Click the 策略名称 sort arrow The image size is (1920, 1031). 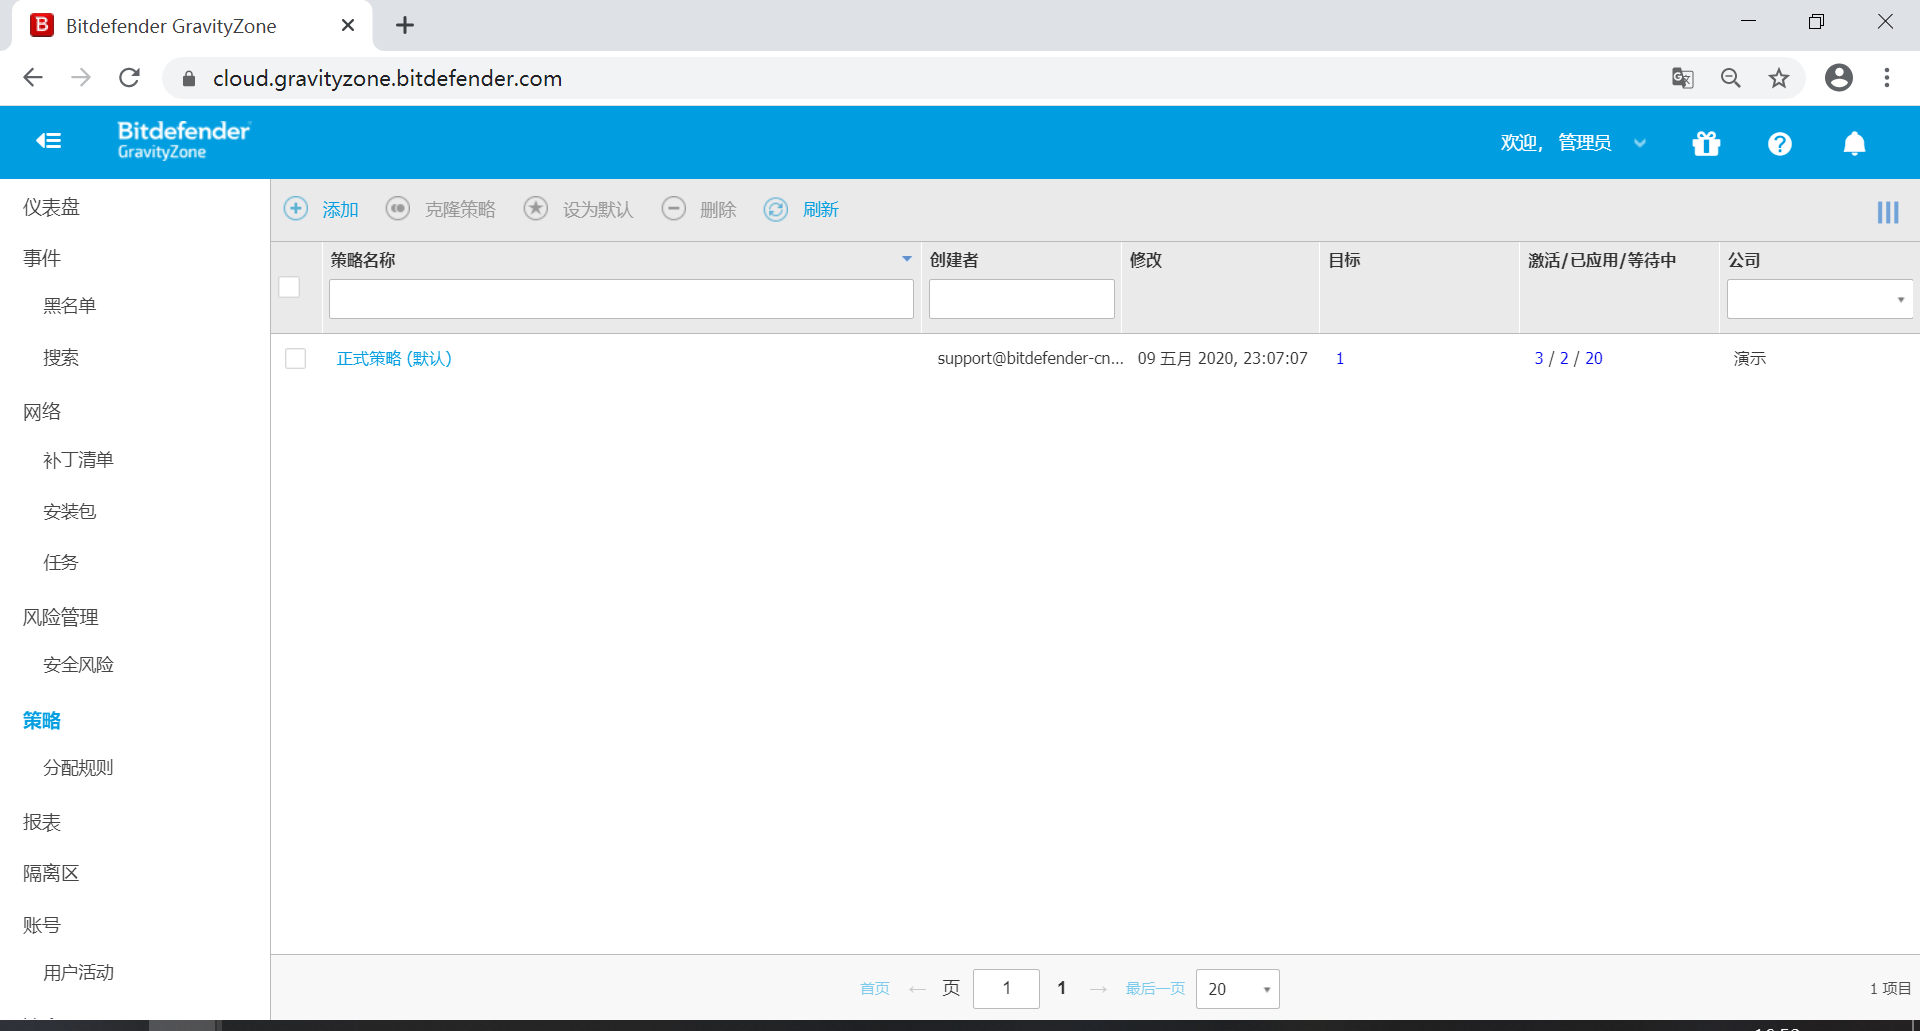(x=907, y=259)
